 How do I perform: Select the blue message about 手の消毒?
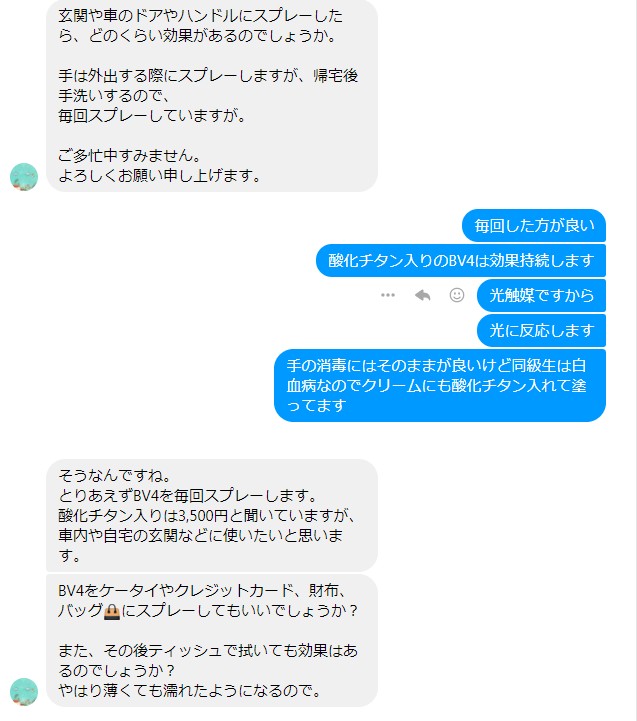tap(440, 385)
